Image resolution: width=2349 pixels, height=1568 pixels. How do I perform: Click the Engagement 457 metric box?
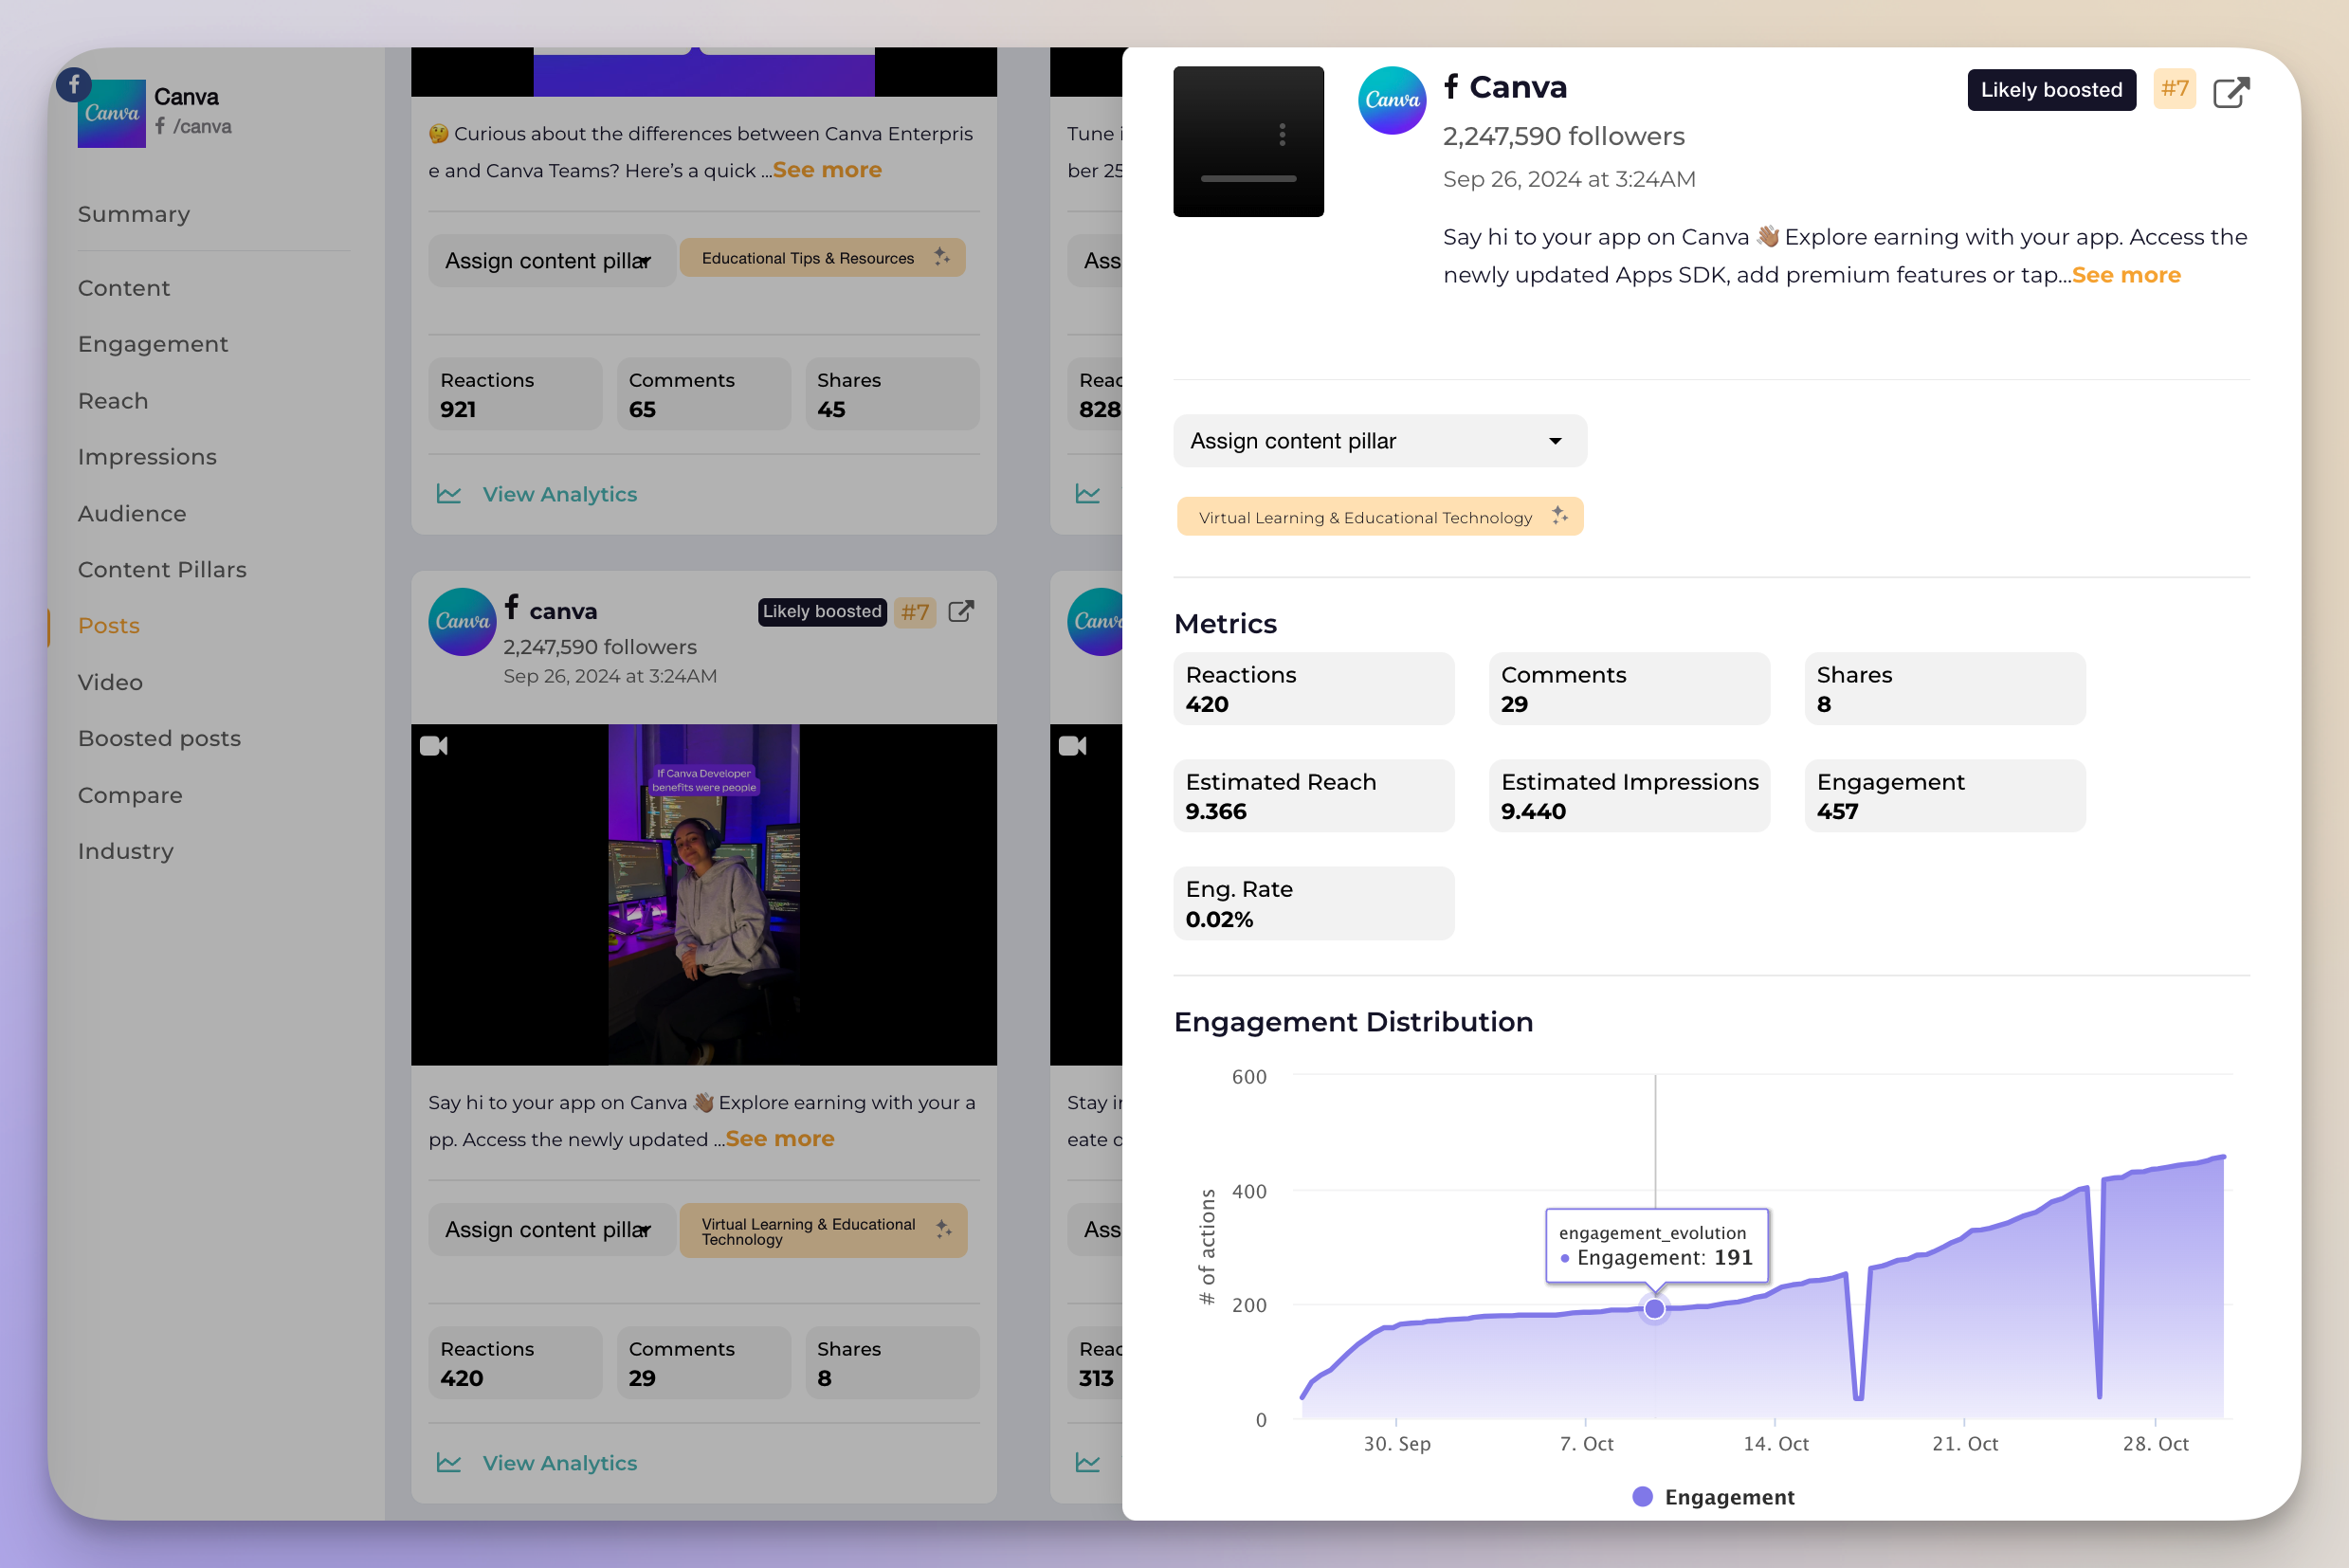[1945, 796]
